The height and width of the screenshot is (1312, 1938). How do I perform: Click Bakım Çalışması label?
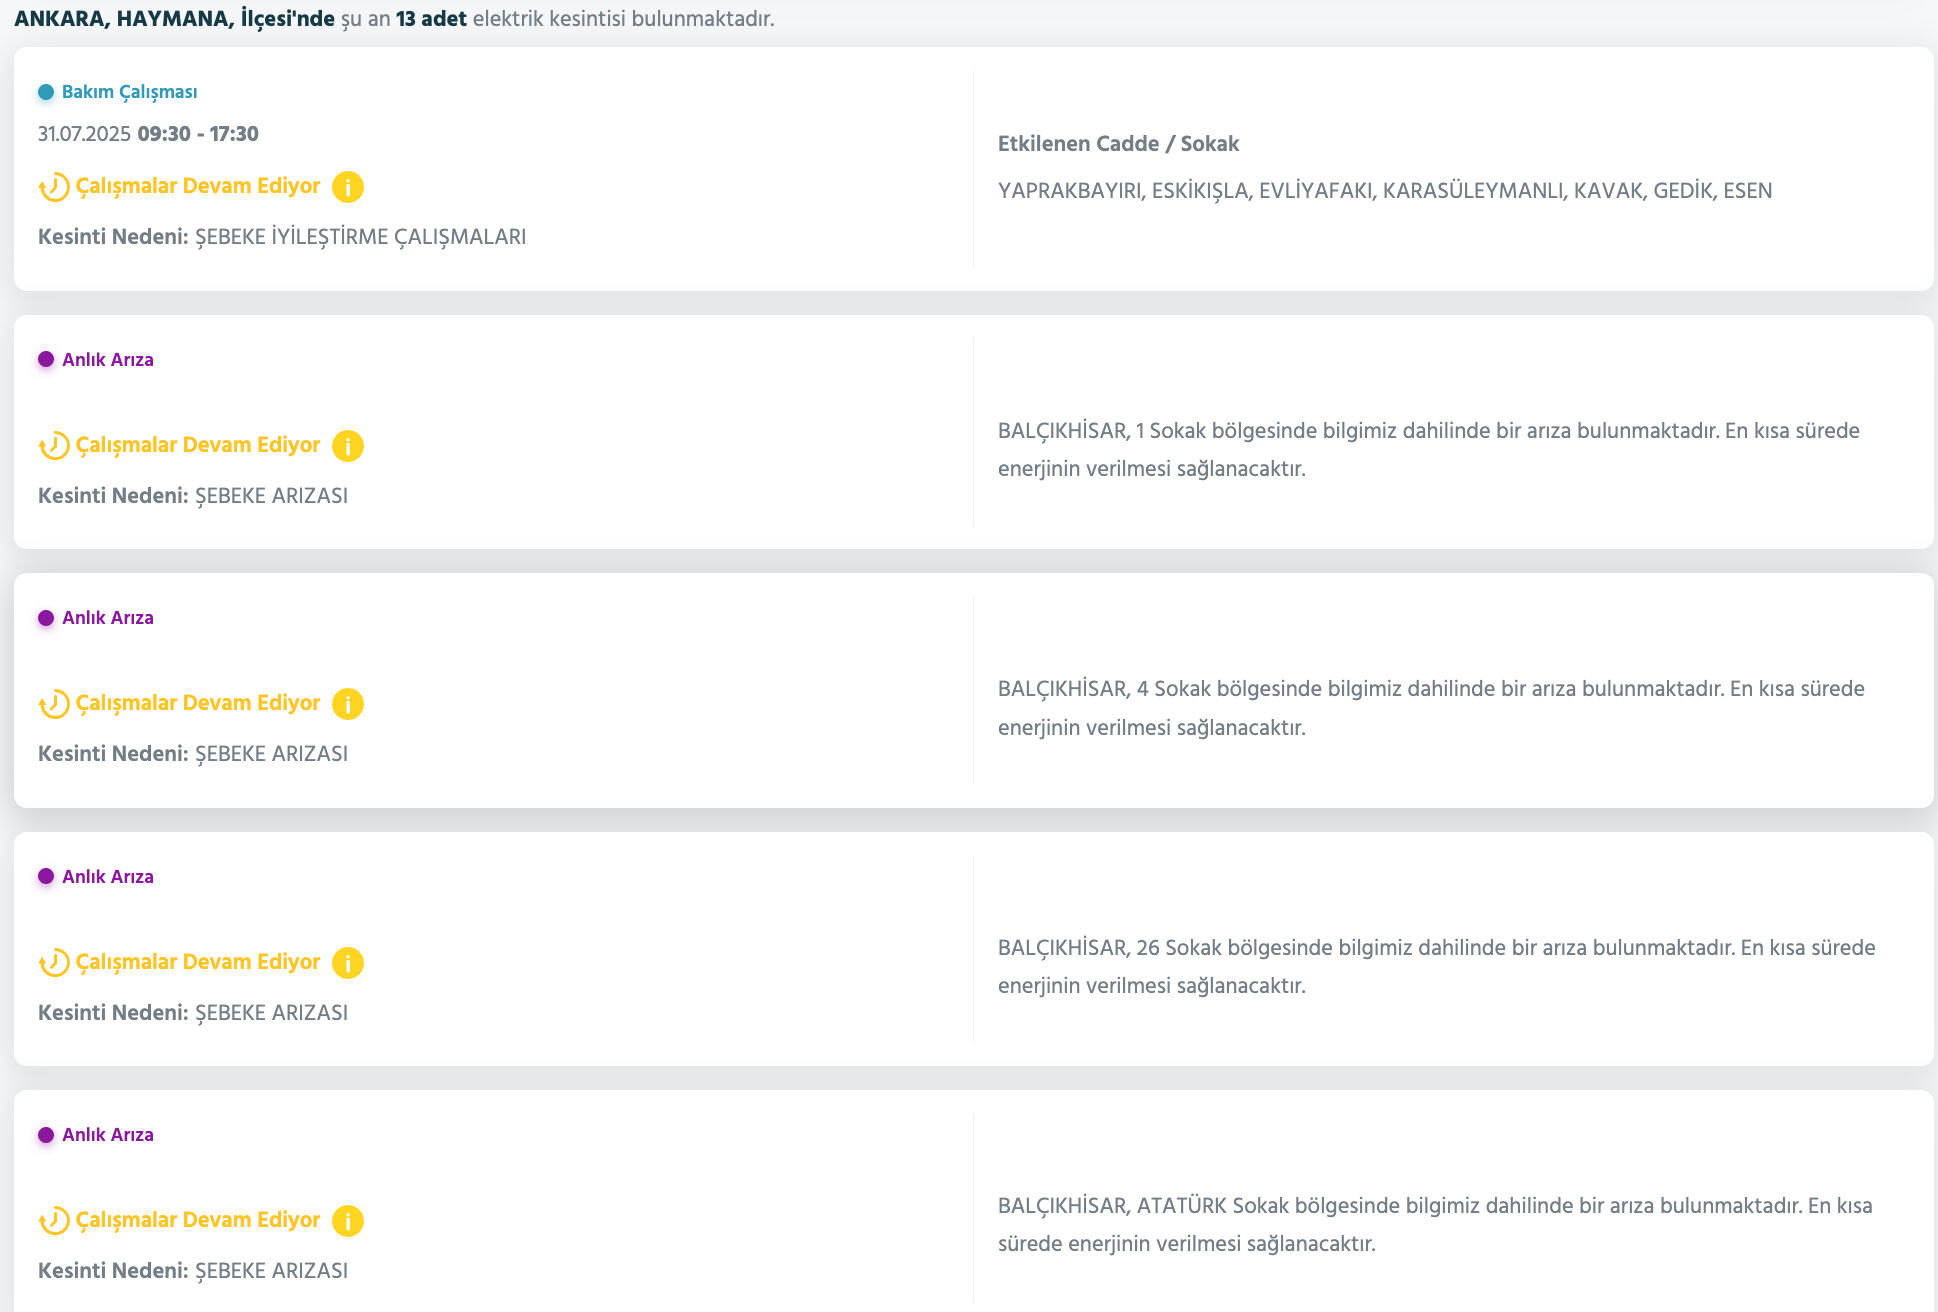129,92
